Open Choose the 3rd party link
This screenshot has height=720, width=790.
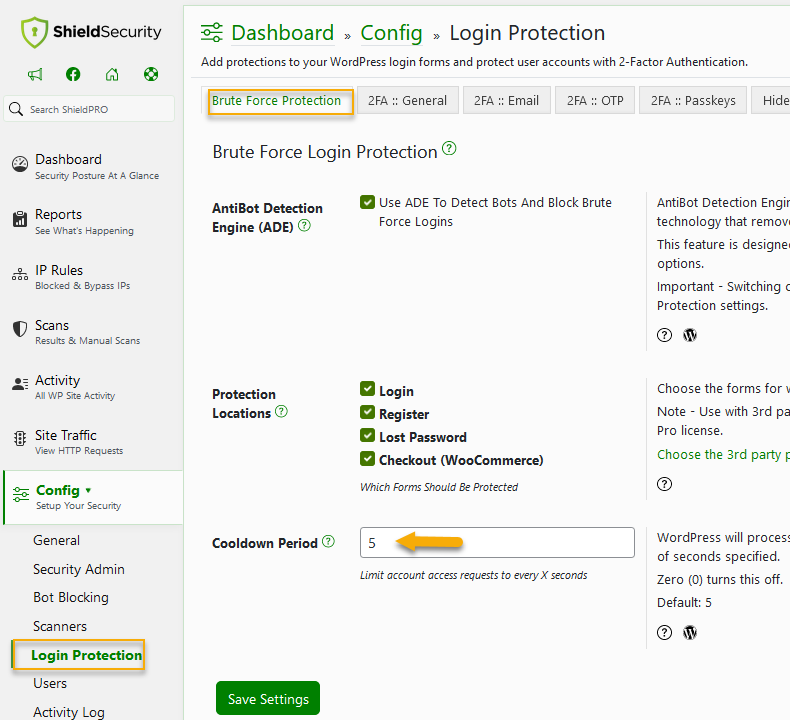click(723, 454)
